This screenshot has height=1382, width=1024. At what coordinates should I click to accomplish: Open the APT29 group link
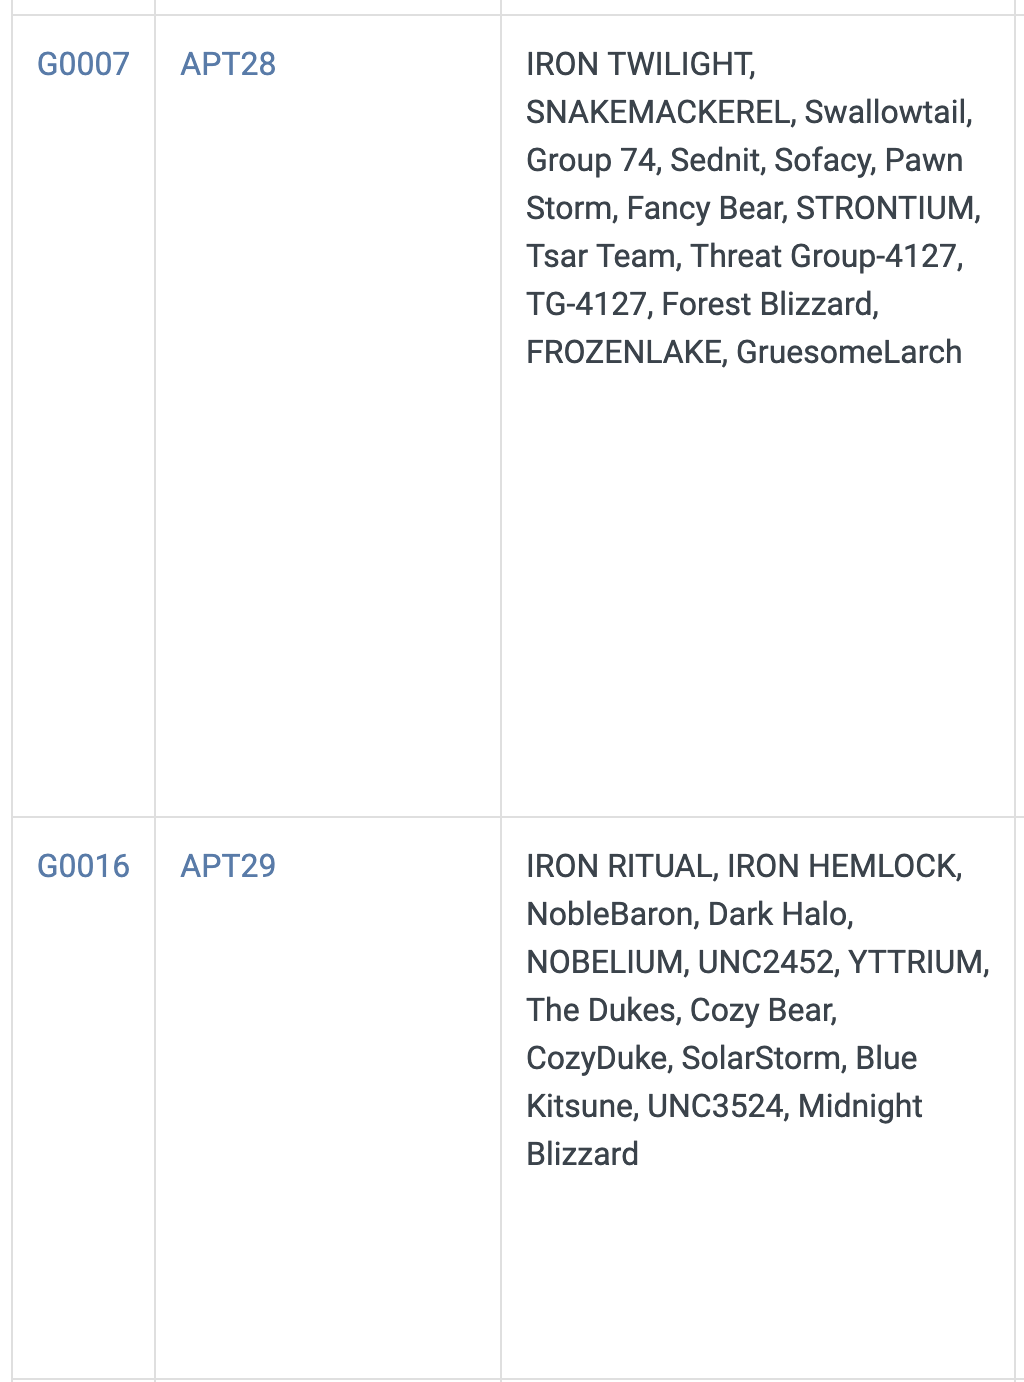[228, 866]
